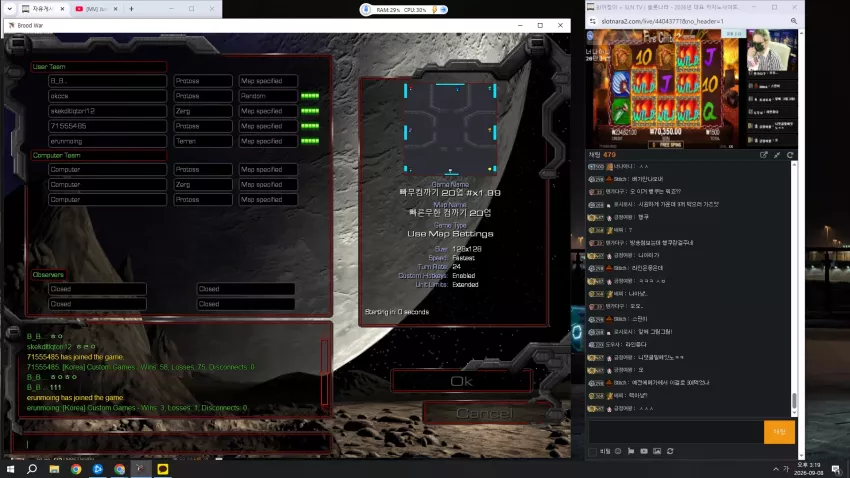Click the Computer Team header
The width and height of the screenshot is (850, 478).
coord(99,156)
